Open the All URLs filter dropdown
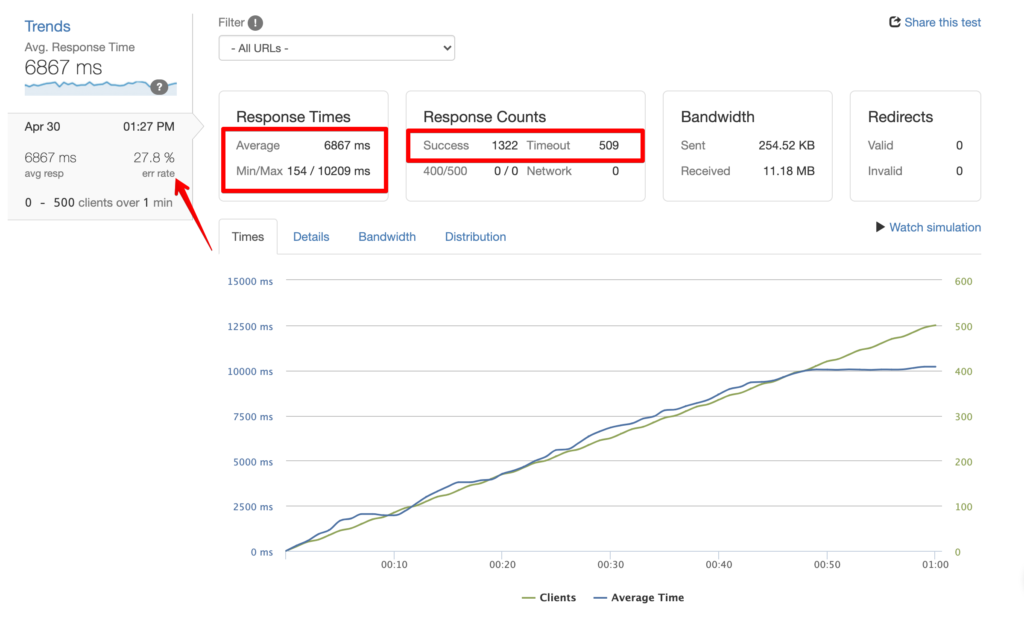The image size is (1024, 626). tap(336, 47)
